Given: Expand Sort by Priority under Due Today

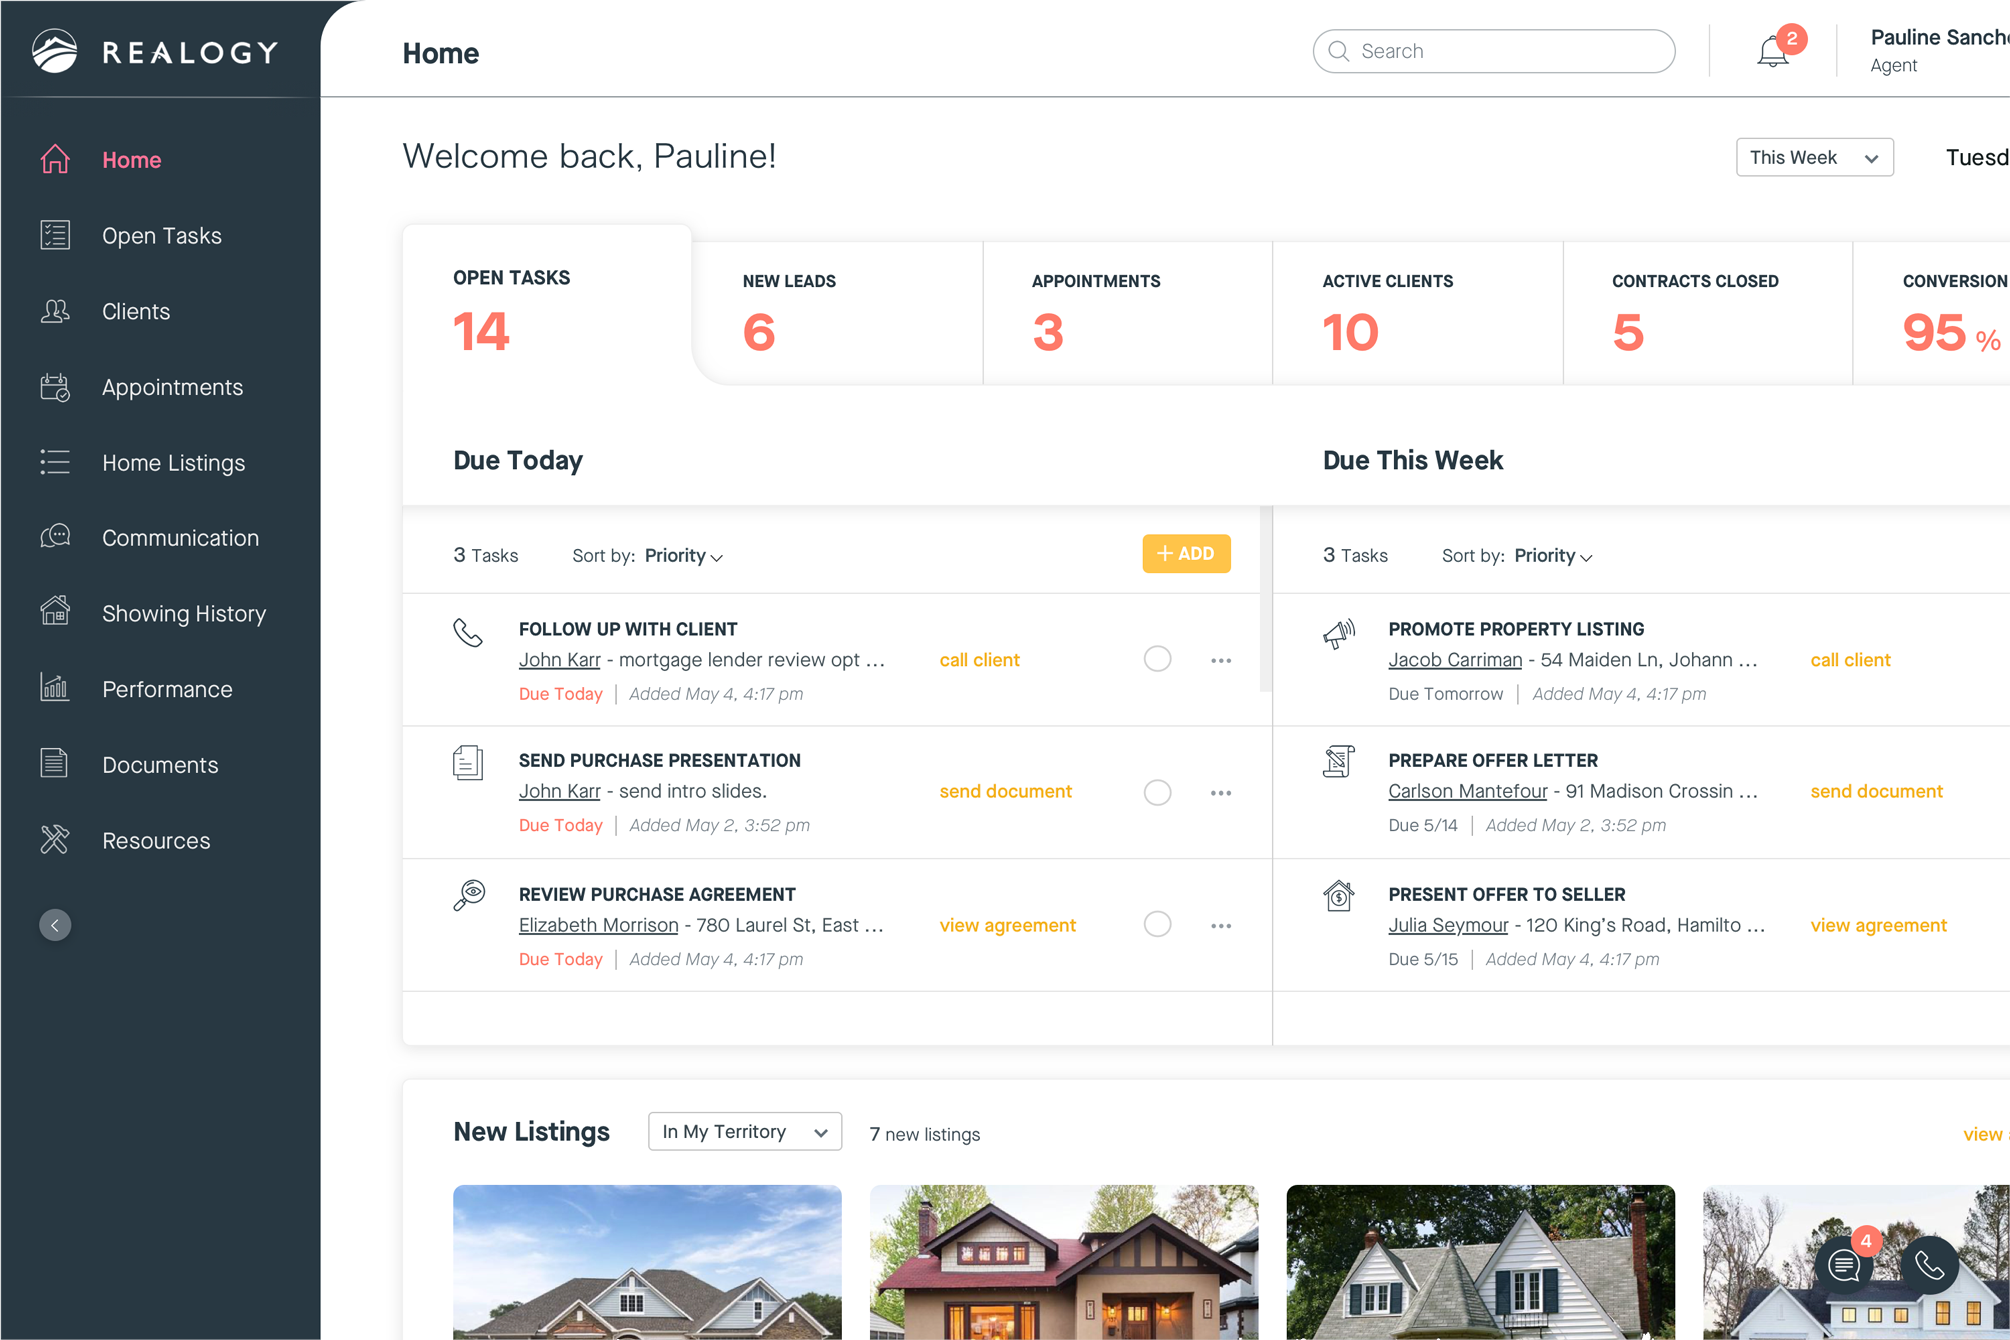Looking at the screenshot, I should 684,556.
